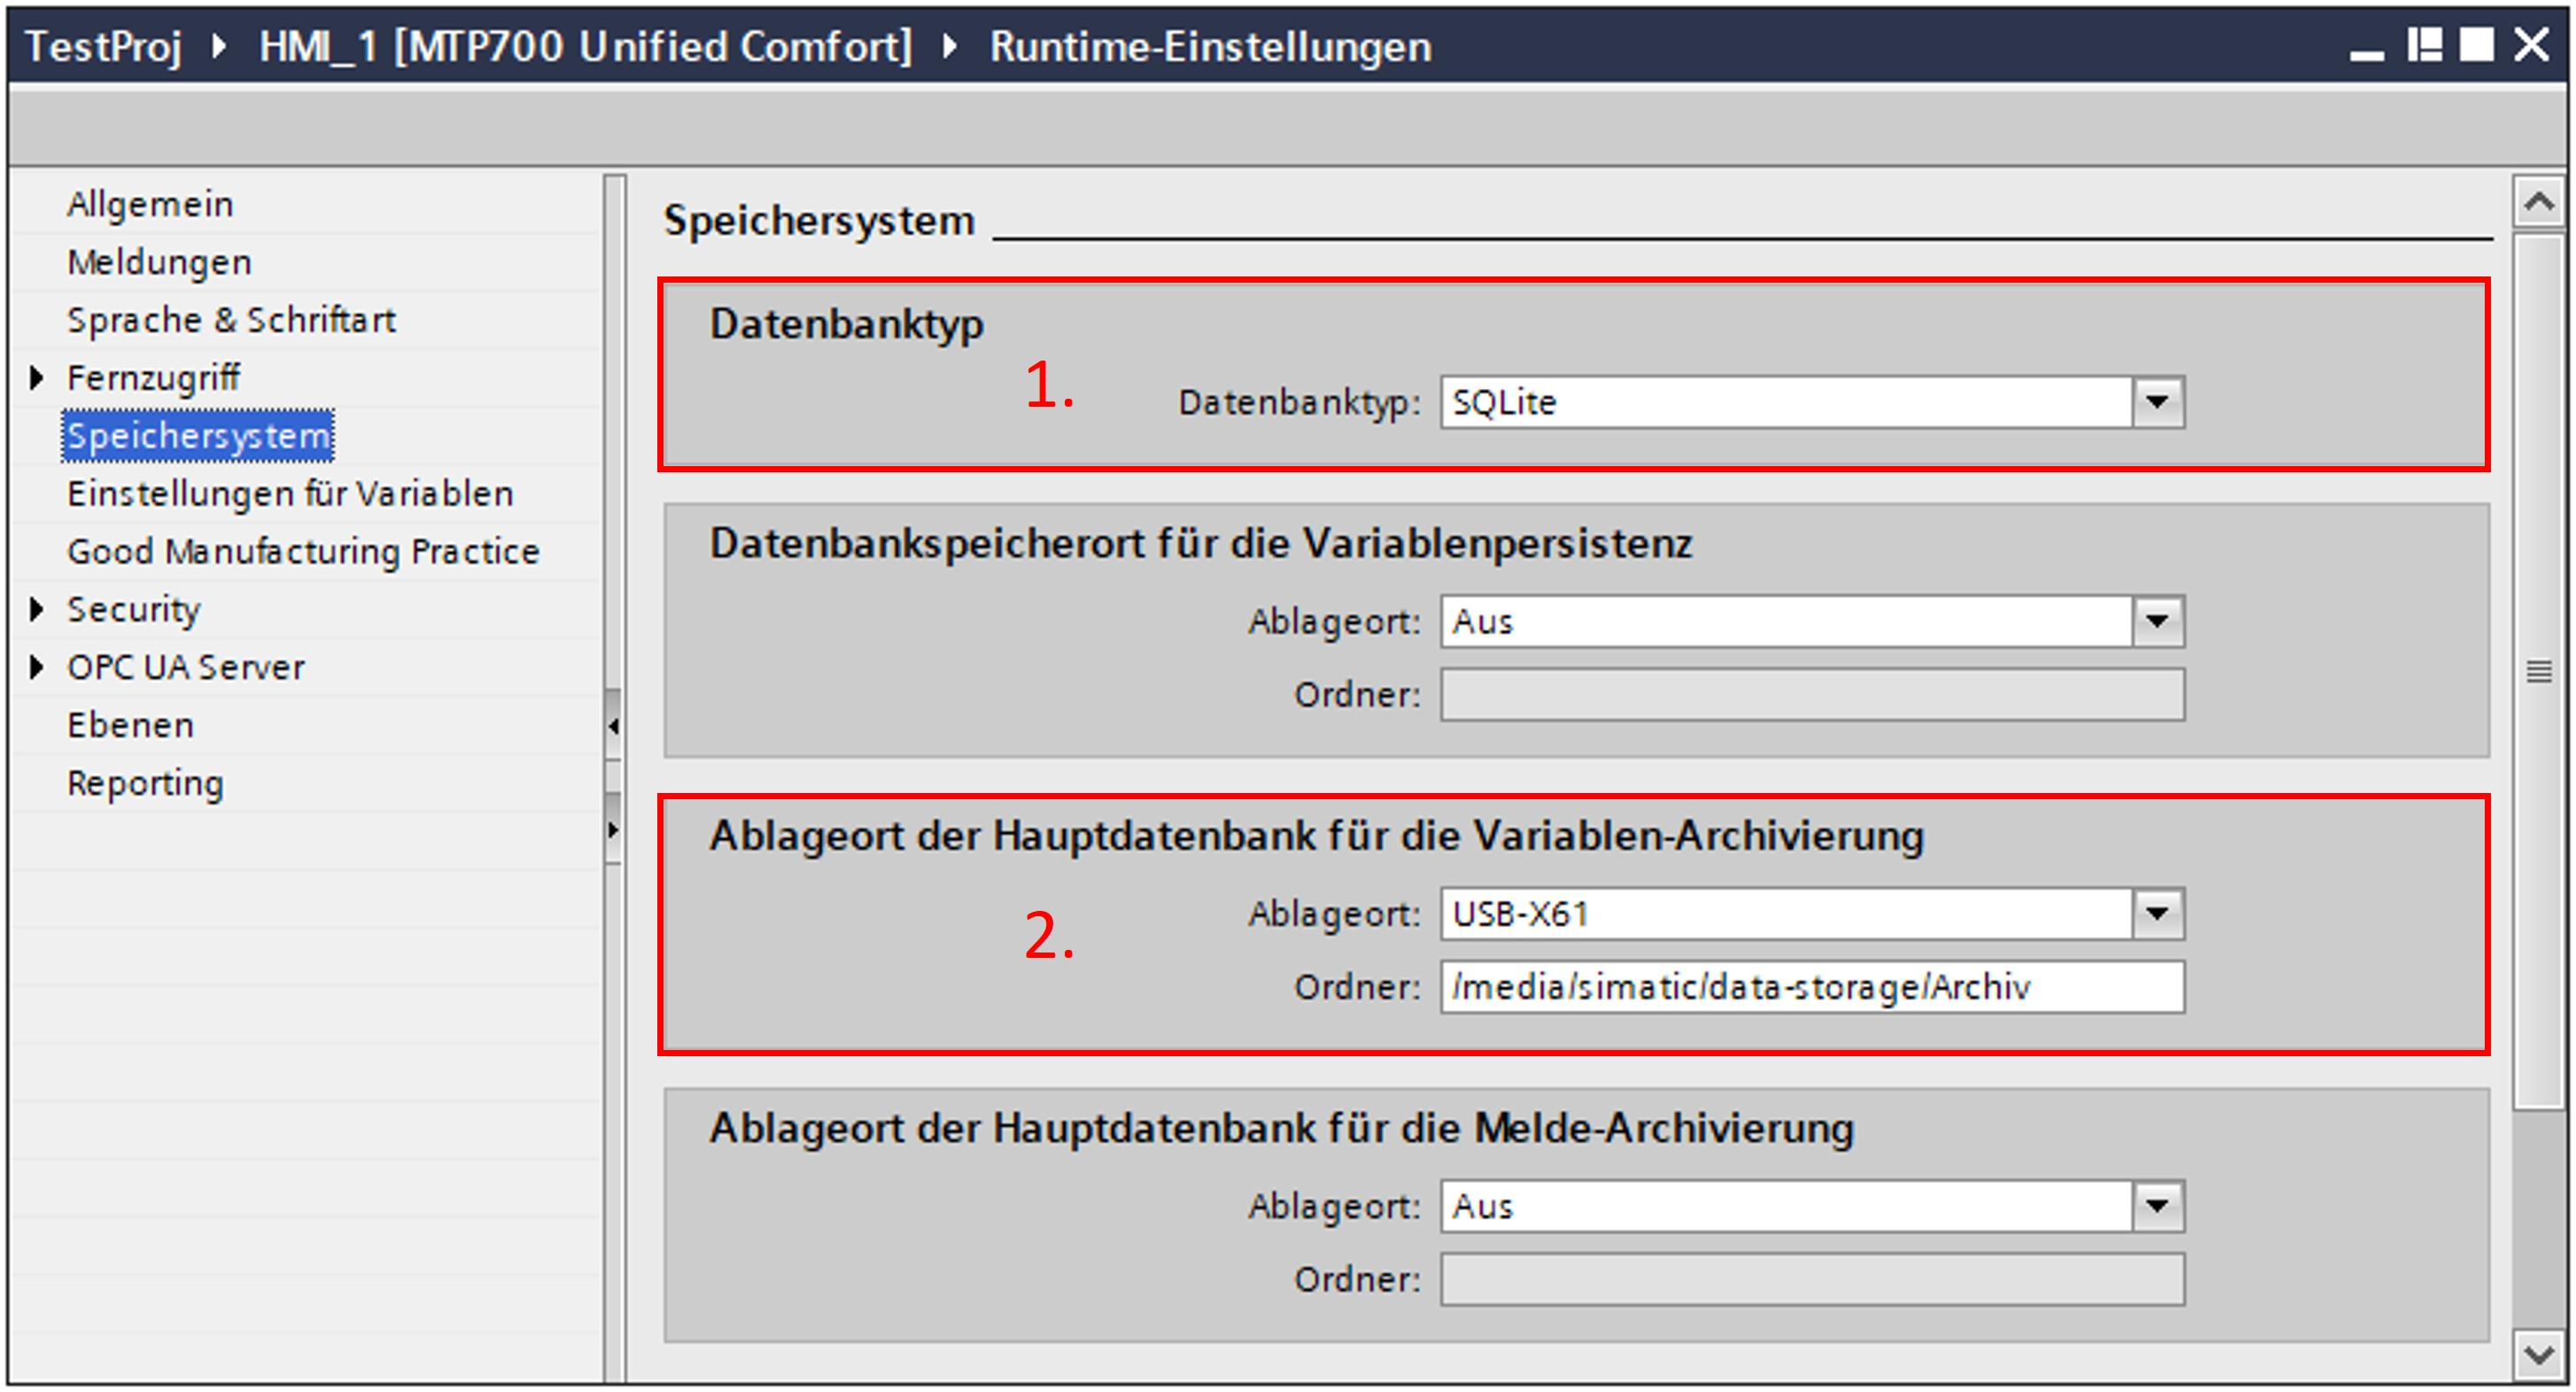Expand the Fernzugriff tree node
Viewport: 2576px width, 1392px height.
(x=37, y=378)
